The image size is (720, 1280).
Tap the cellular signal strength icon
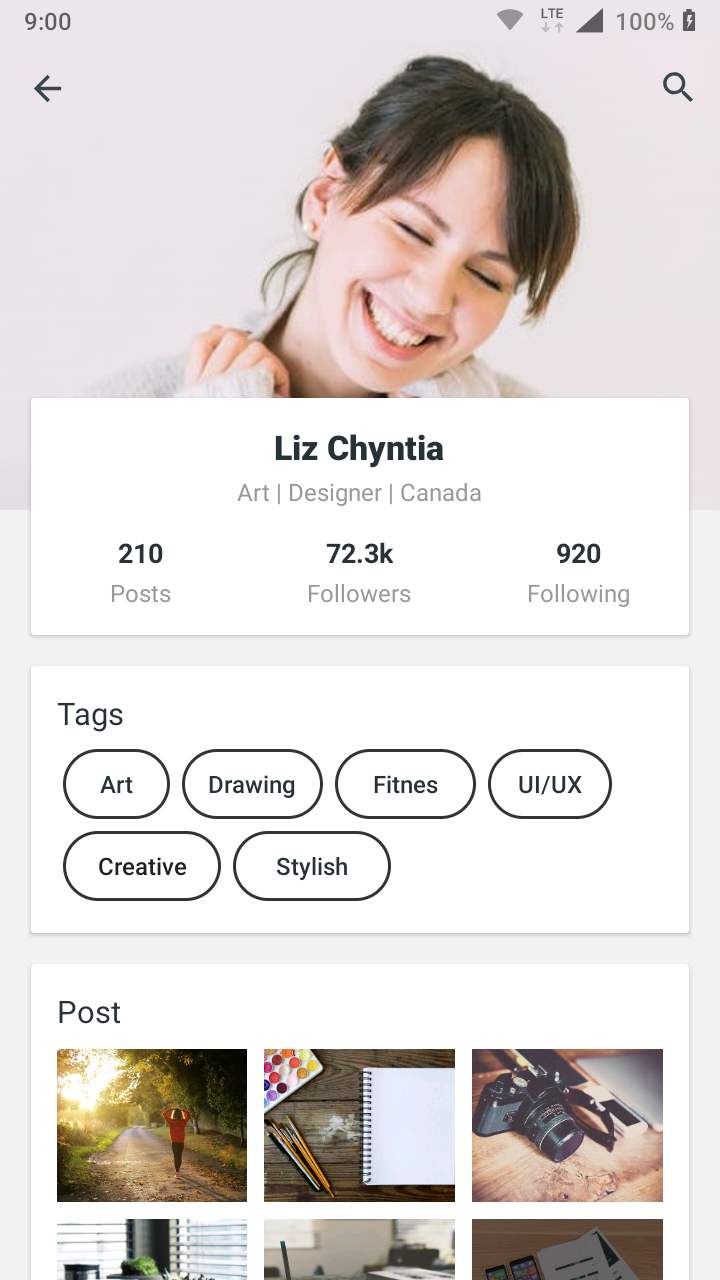[x=590, y=21]
